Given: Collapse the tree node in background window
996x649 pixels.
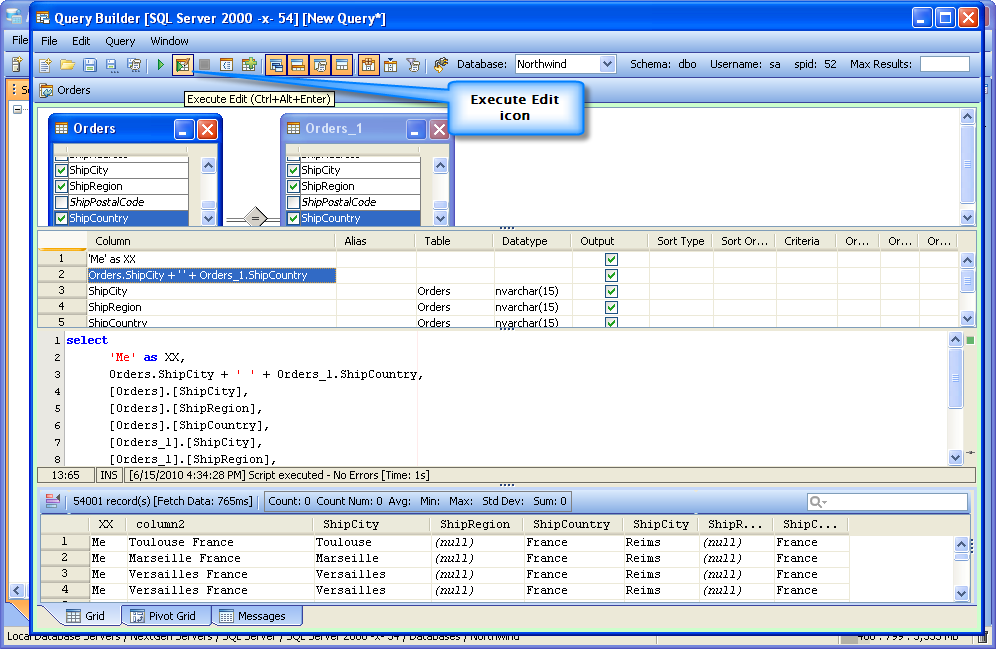Looking at the screenshot, I should (18, 109).
